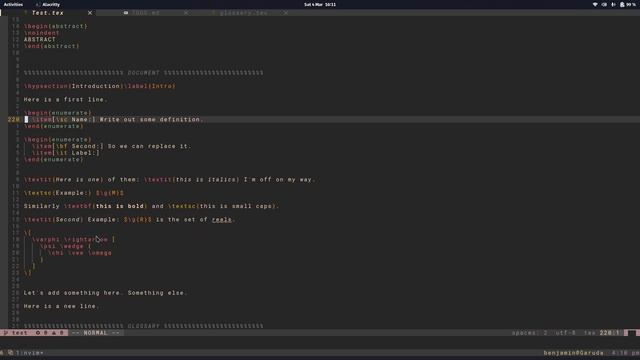Image resolution: width=640 pixels, height=360 pixels.
Task: Click the DOCUMENT comment separator line
Action: tap(143, 73)
